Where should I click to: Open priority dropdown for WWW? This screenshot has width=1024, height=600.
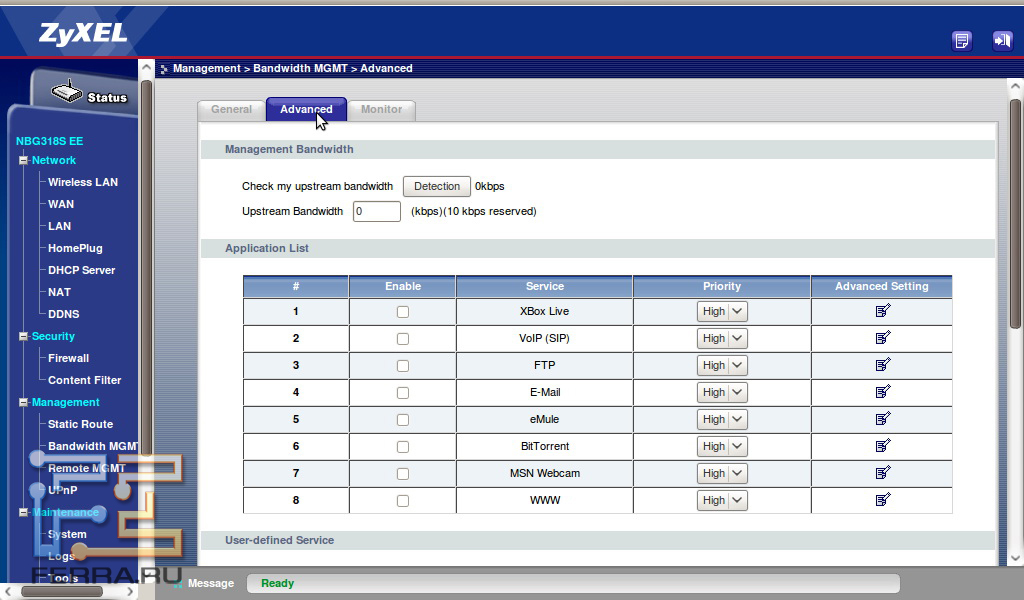coord(722,500)
